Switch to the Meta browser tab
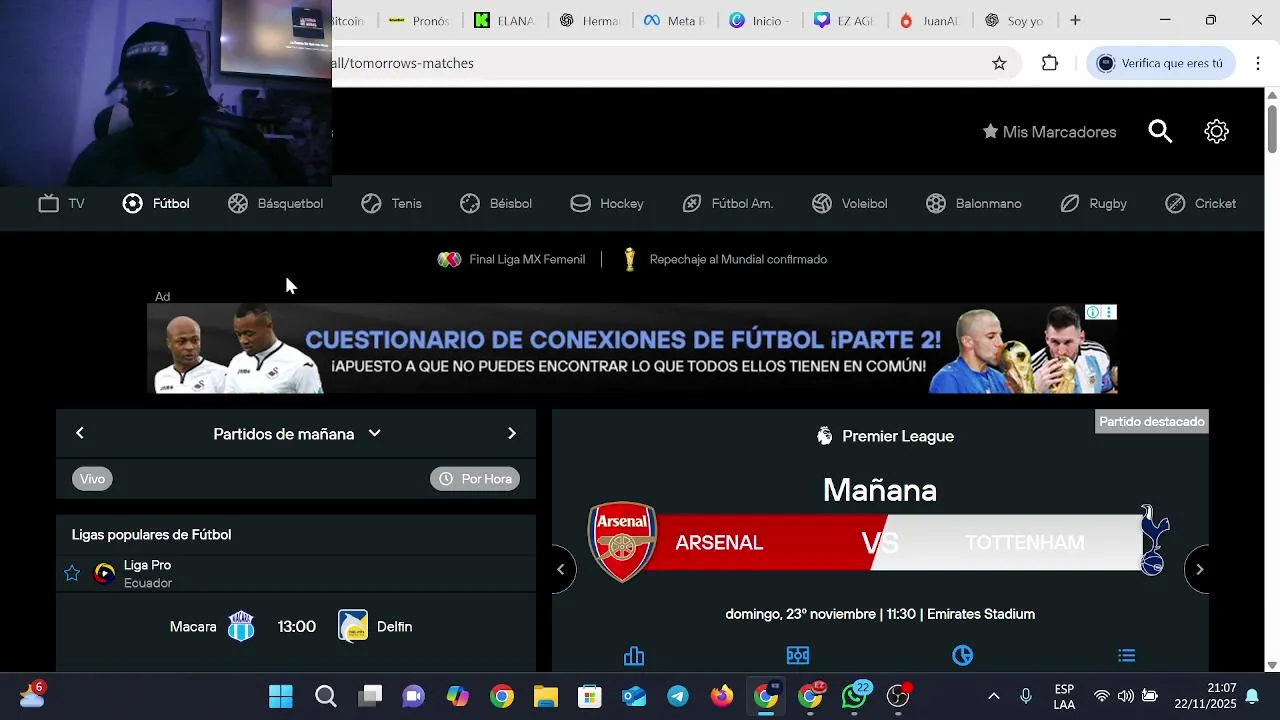Image resolution: width=1280 pixels, height=720 pixels. [676, 20]
